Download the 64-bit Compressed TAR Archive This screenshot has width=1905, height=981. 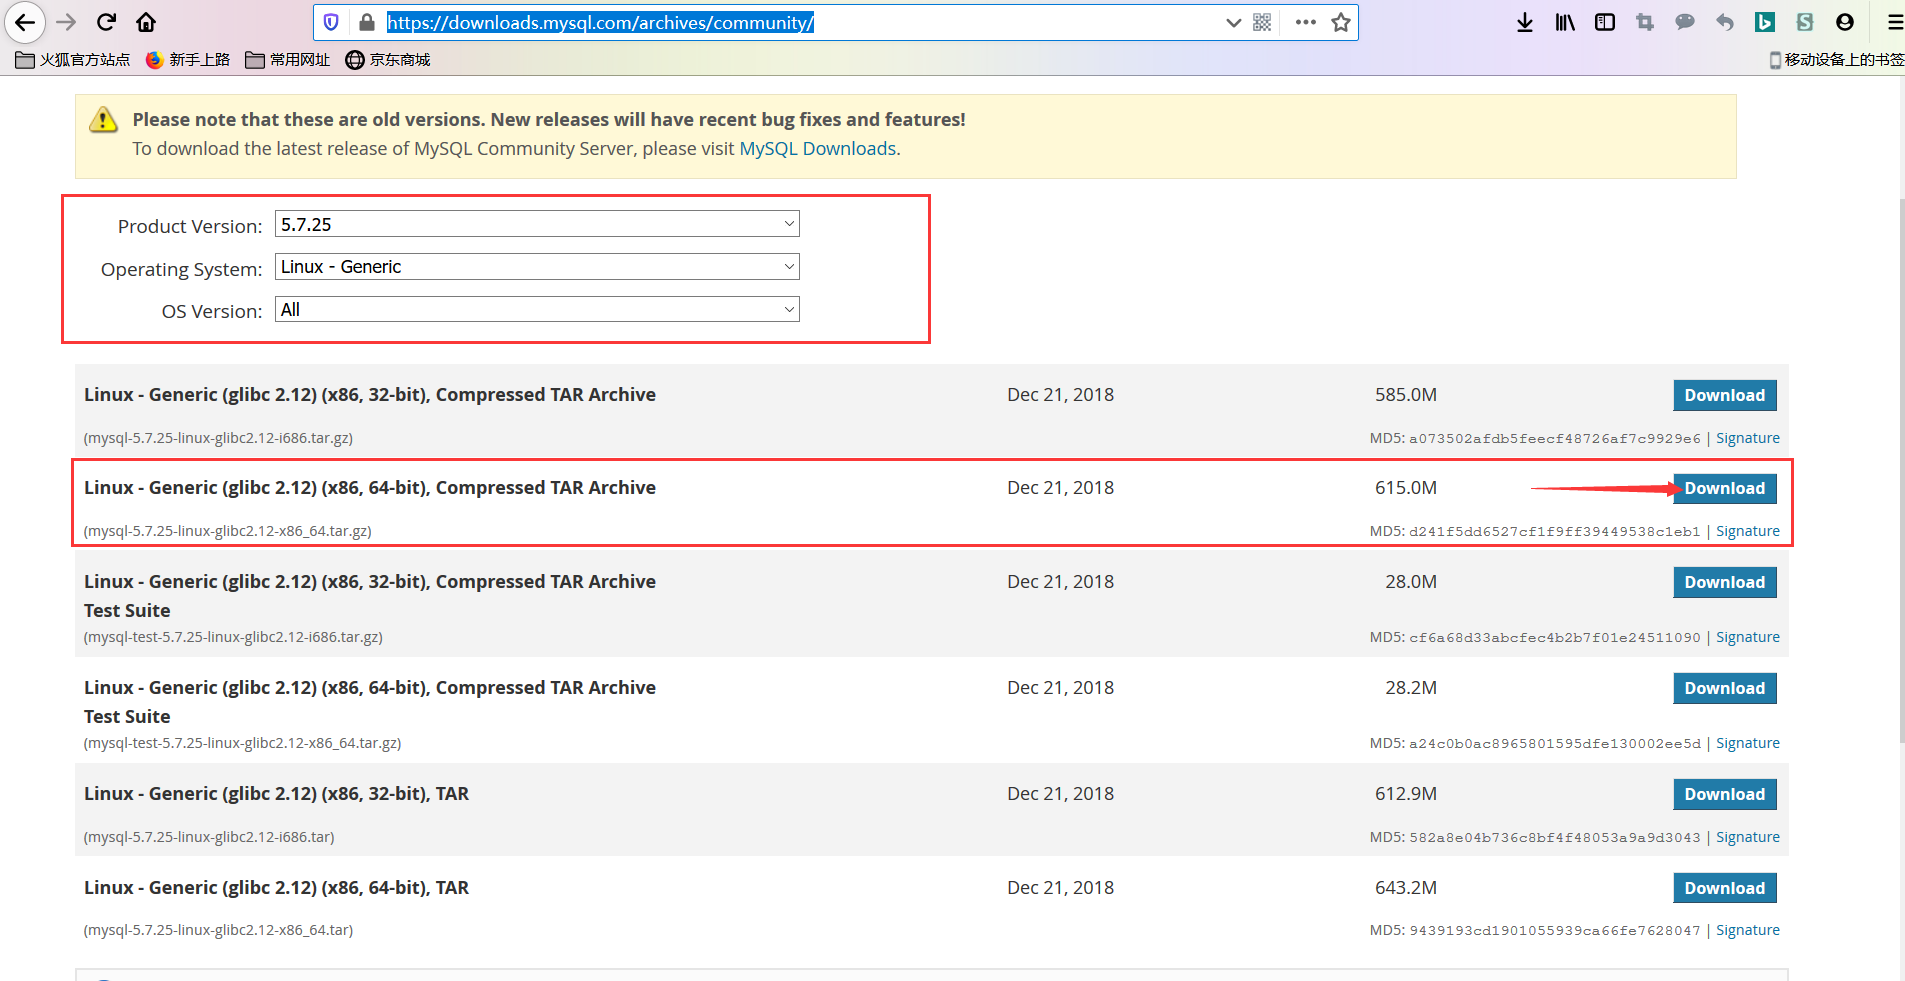[x=1725, y=488]
